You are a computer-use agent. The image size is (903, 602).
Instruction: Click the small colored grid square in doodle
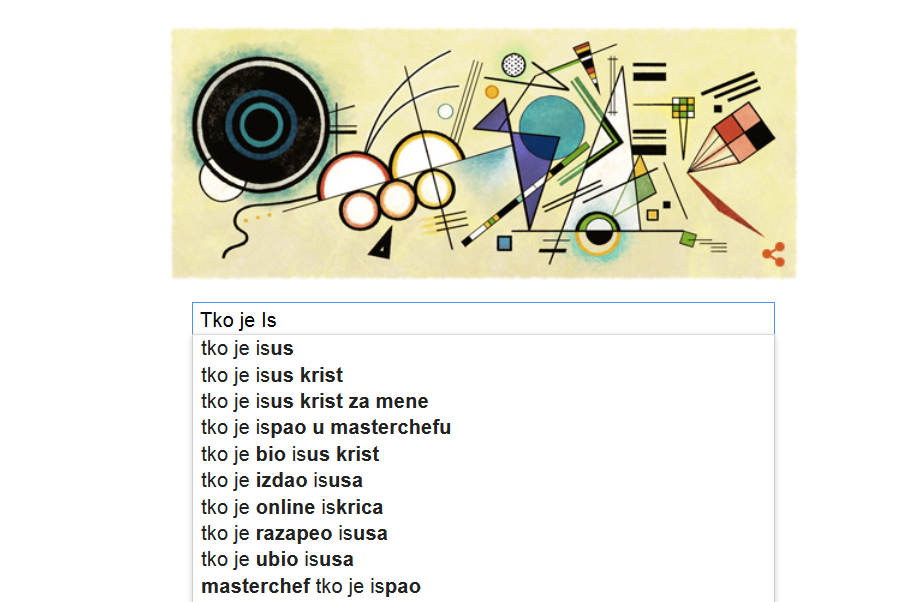pos(683,107)
